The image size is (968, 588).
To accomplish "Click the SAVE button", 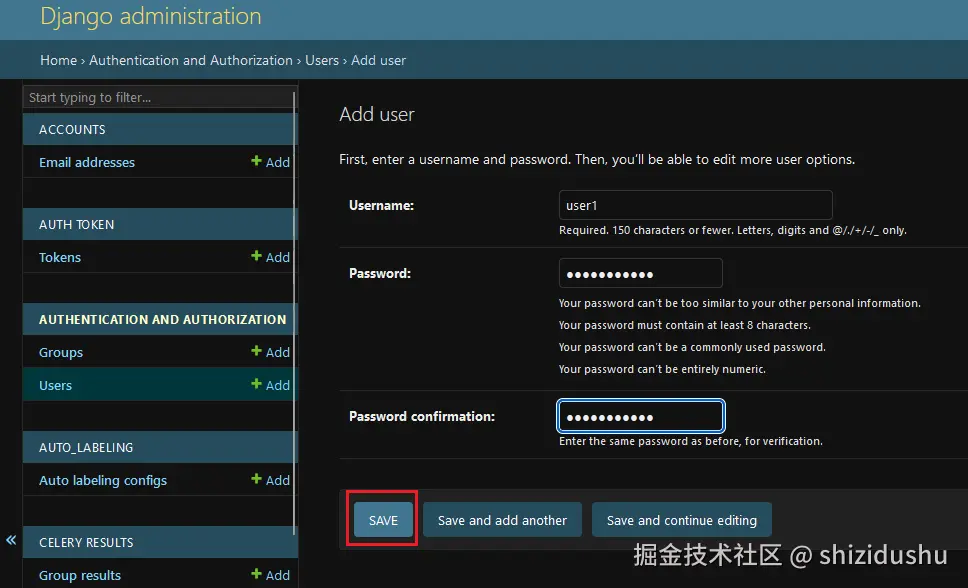I will tap(383, 520).
